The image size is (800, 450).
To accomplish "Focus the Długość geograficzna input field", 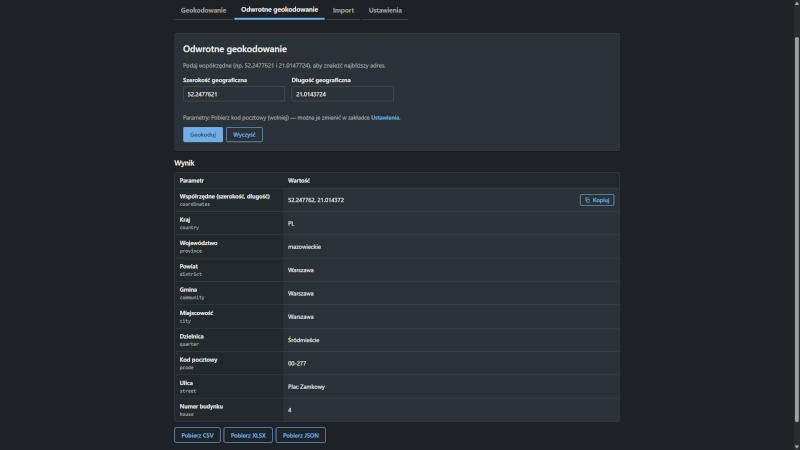I will coord(342,94).
